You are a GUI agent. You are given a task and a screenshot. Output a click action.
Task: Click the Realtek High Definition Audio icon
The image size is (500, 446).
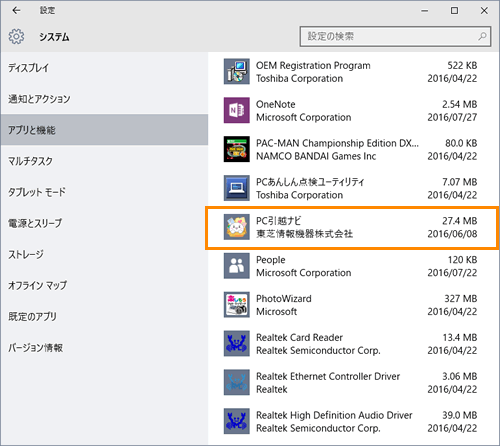237,421
